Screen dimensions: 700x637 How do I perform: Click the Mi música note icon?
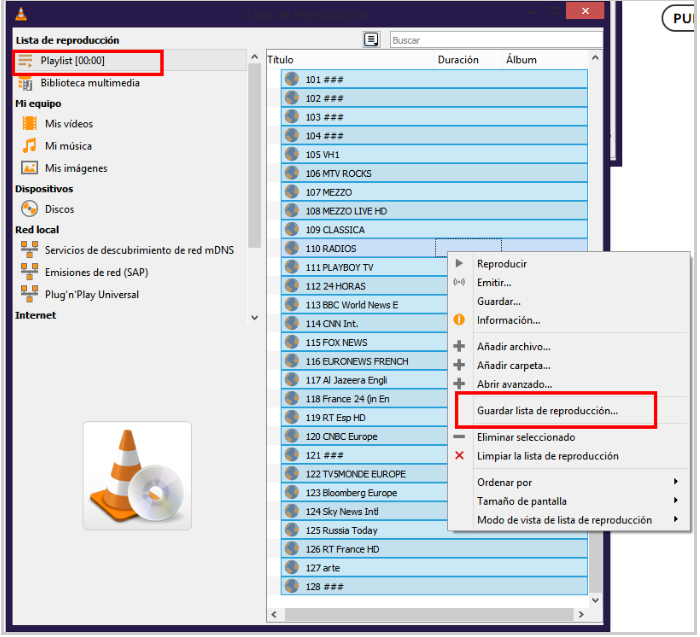[29, 146]
